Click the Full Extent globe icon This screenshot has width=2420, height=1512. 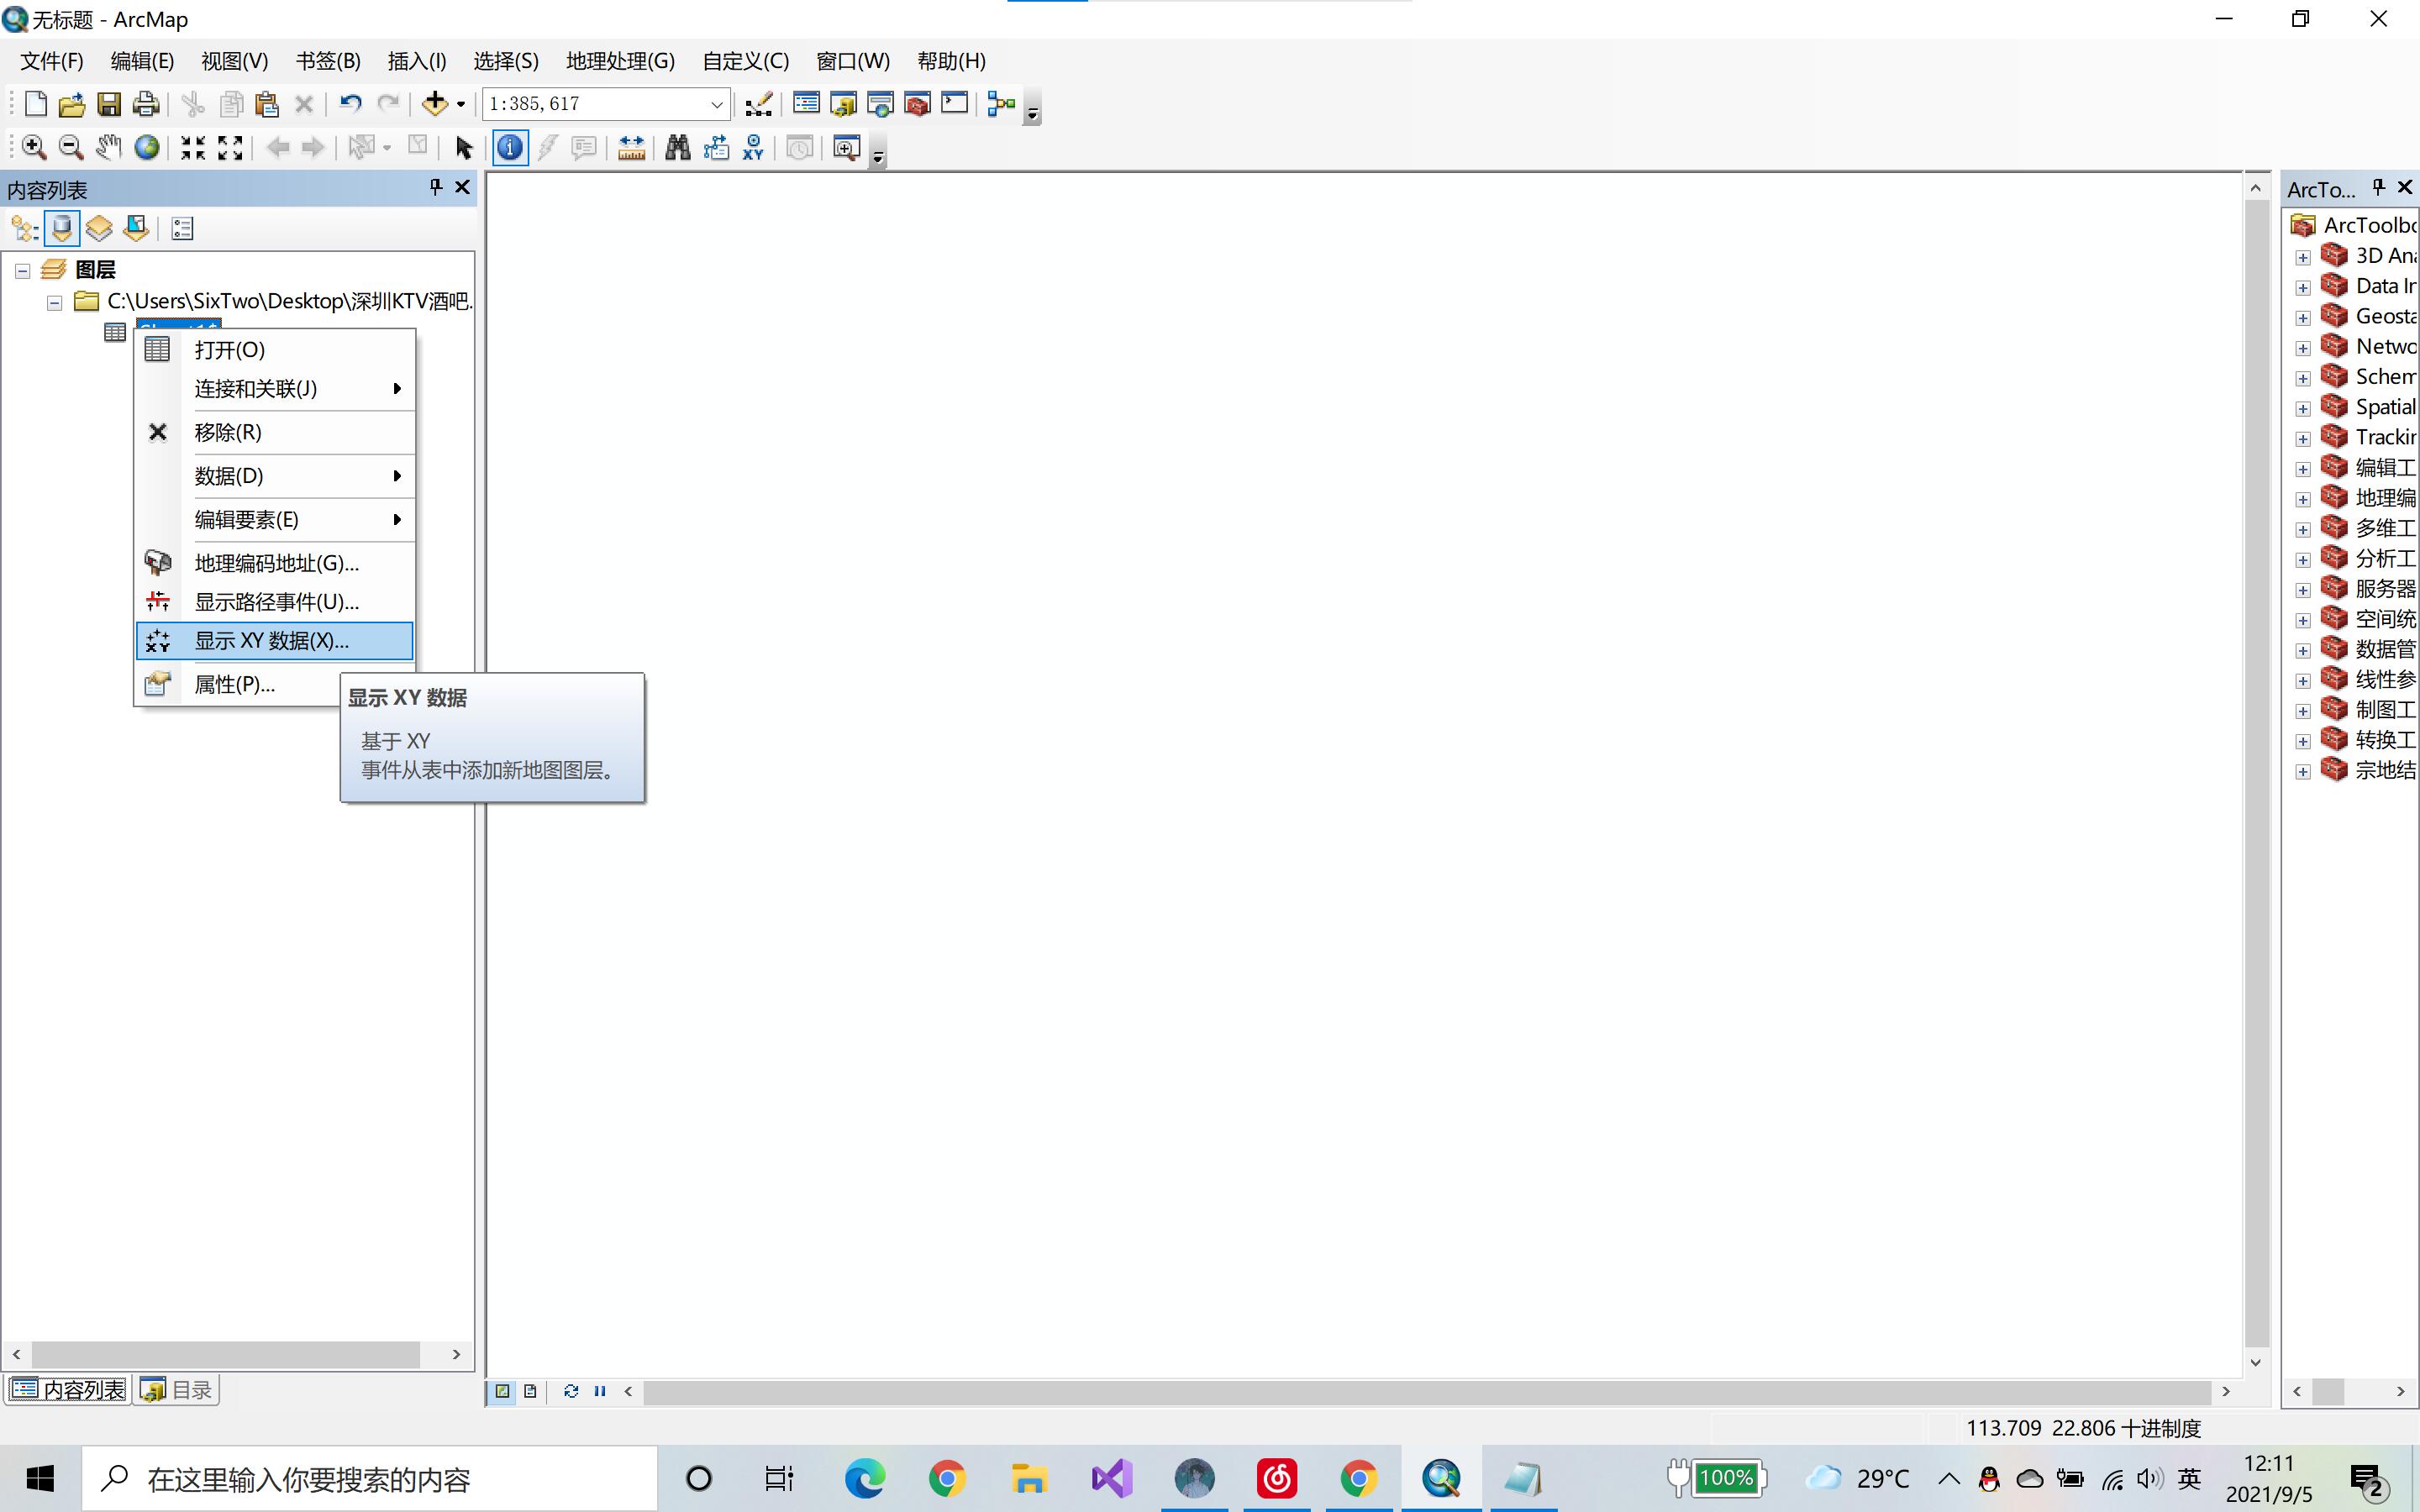click(147, 148)
